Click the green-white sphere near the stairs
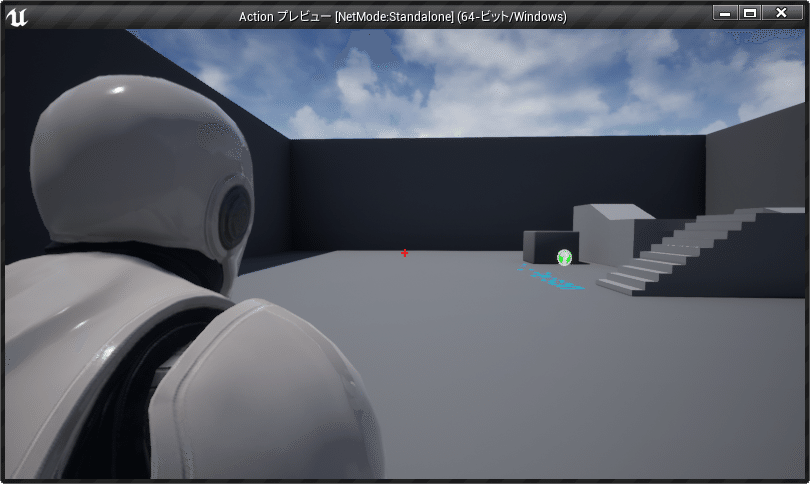The height and width of the screenshot is (484, 810). pos(564,257)
